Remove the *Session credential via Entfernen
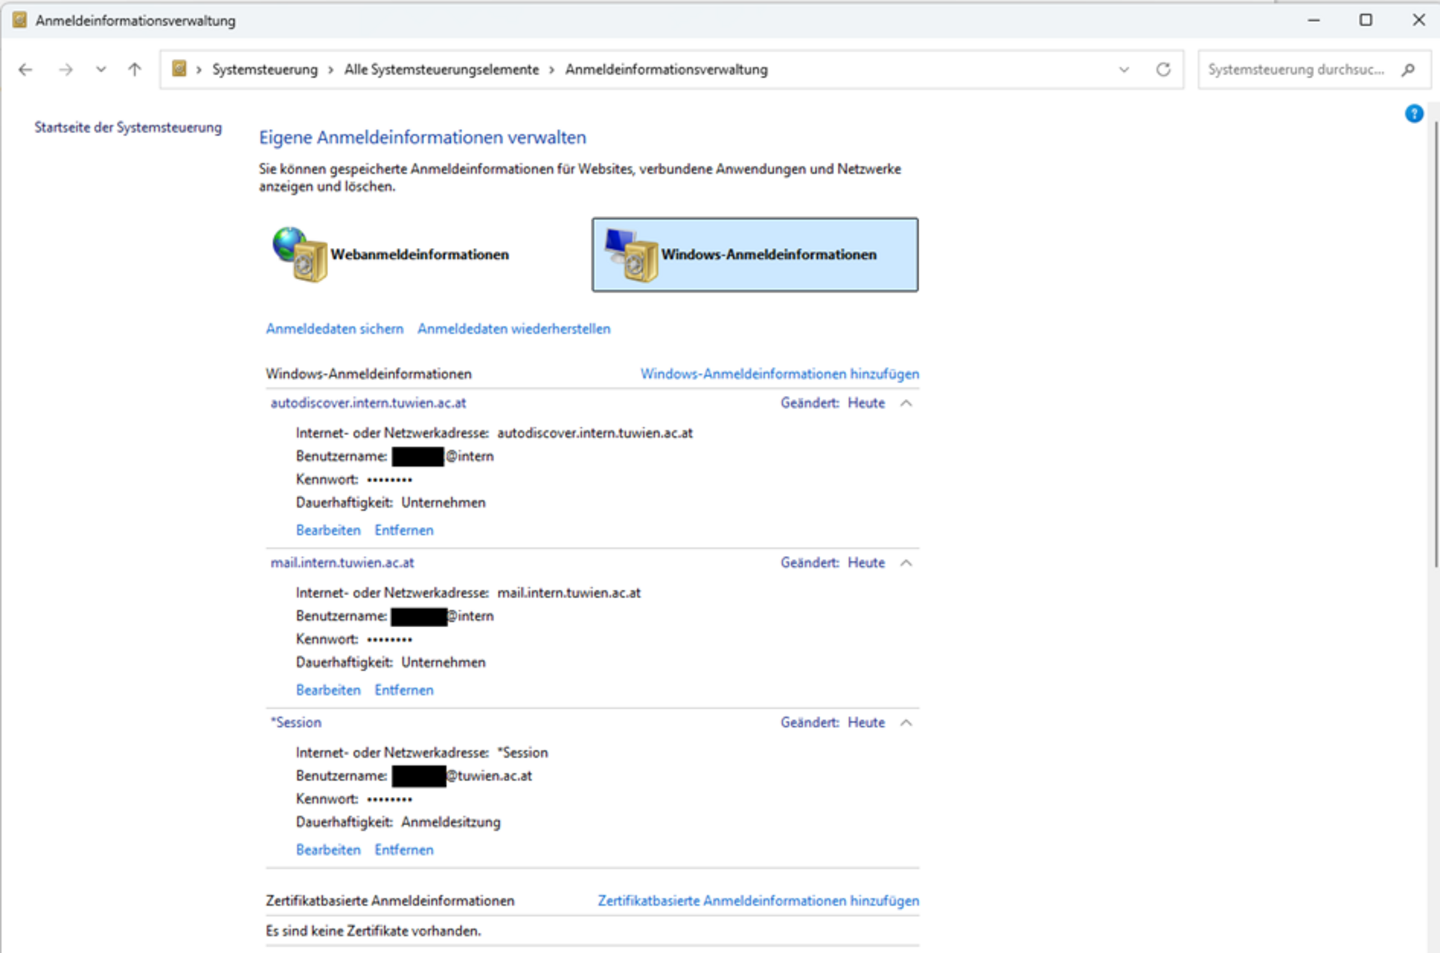 [404, 849]
